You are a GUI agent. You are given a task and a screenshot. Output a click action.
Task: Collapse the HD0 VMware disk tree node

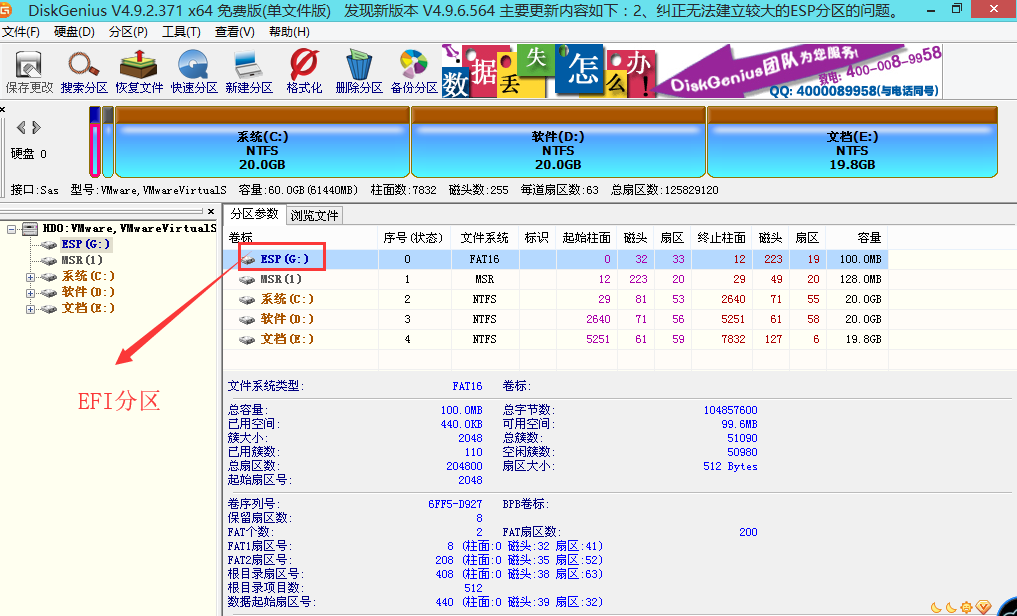tap(12, 230)
